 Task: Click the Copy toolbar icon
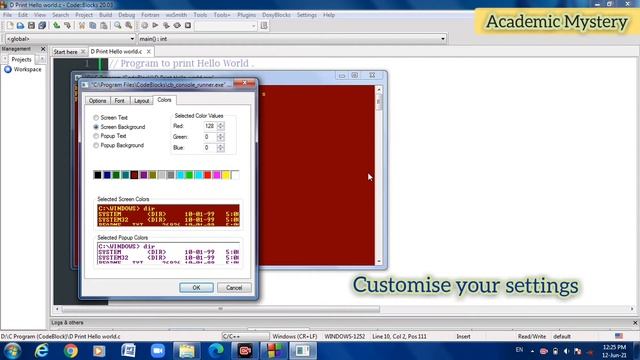(93, 26)
